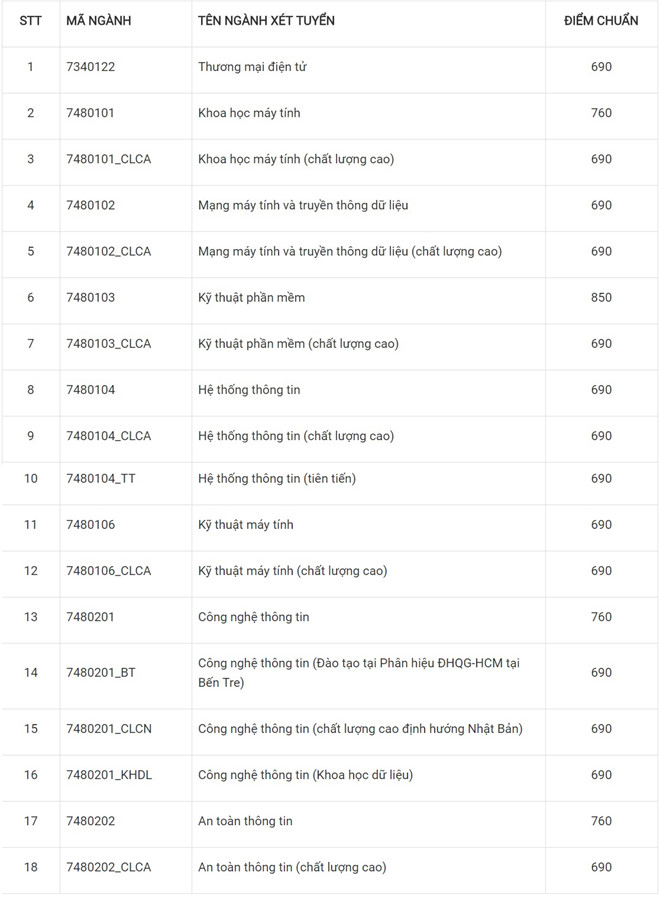Viewport: 660px width, 898px height.
Task: Select the Thương mại điện tử row
Action: [x=252, y=67]
